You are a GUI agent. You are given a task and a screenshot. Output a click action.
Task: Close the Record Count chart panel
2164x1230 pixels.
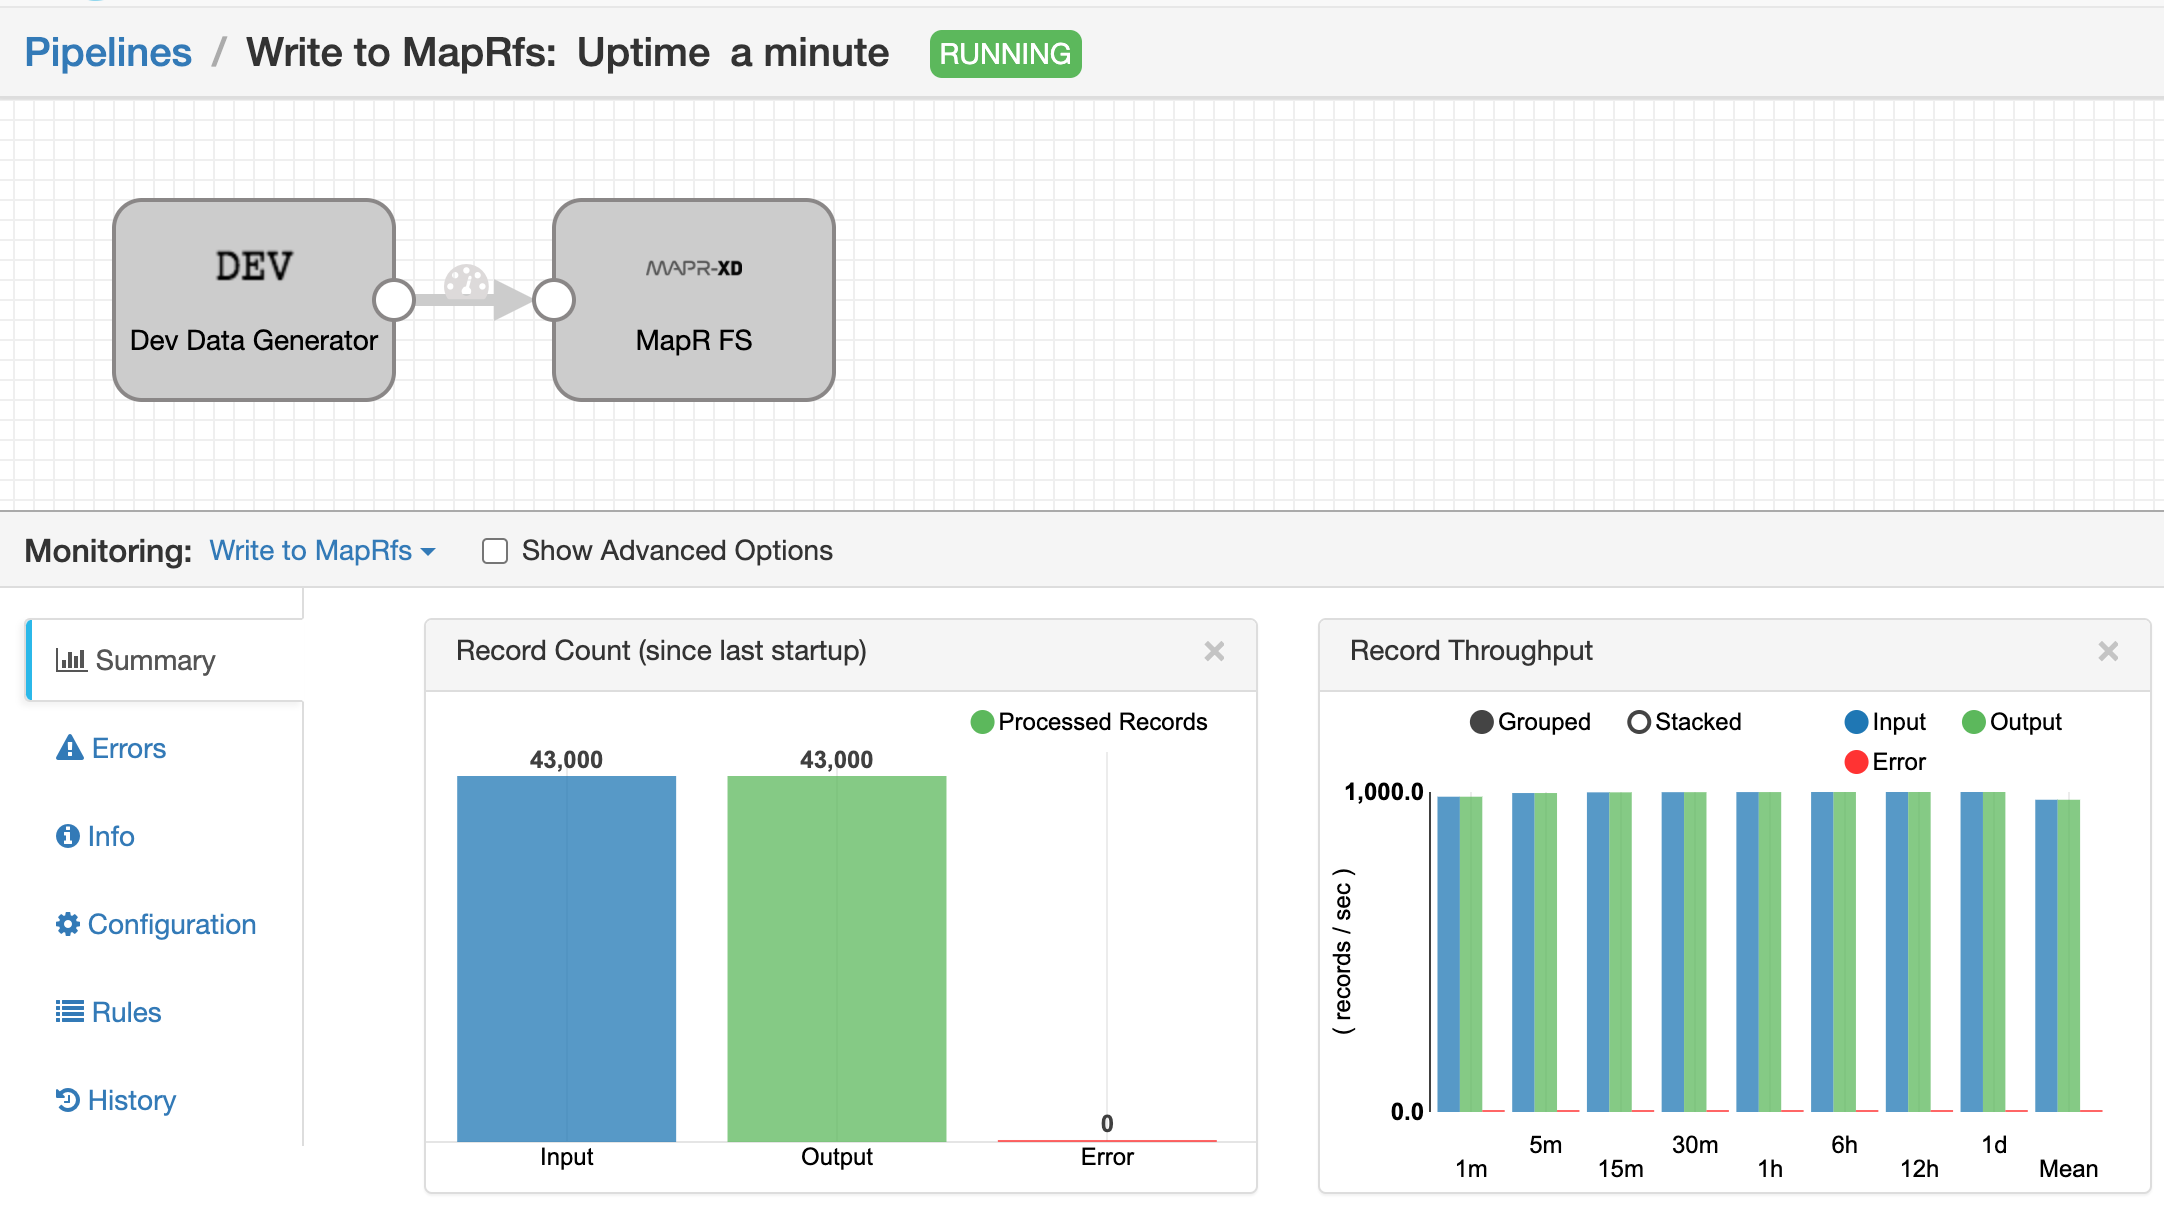pos(1214,651)
